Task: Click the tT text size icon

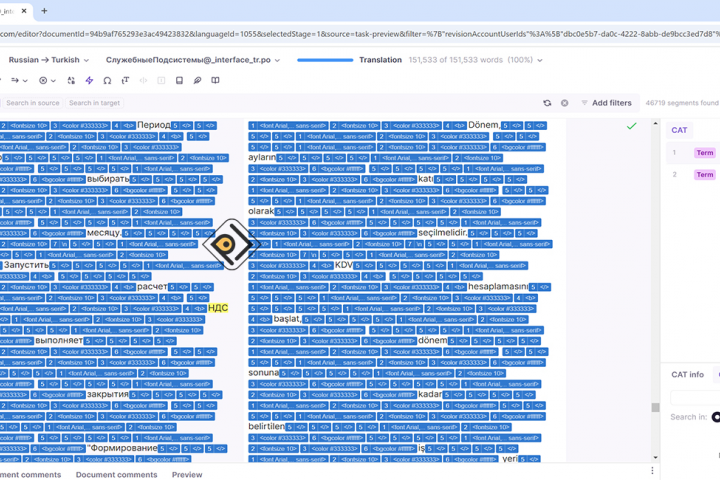Action: (x=125, y=80)
